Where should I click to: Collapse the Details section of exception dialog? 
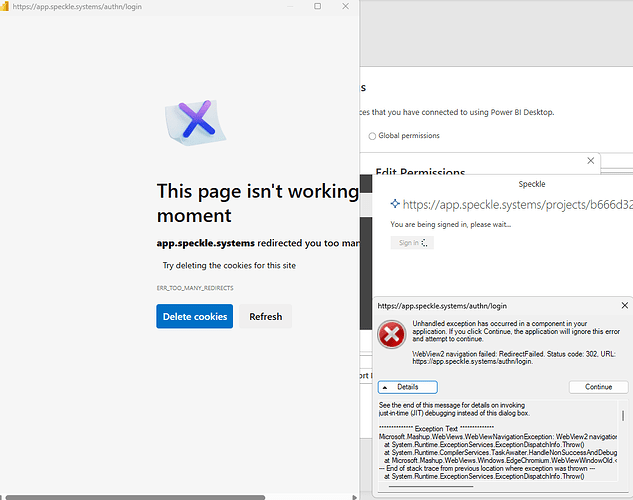click(x=407, y=387)
